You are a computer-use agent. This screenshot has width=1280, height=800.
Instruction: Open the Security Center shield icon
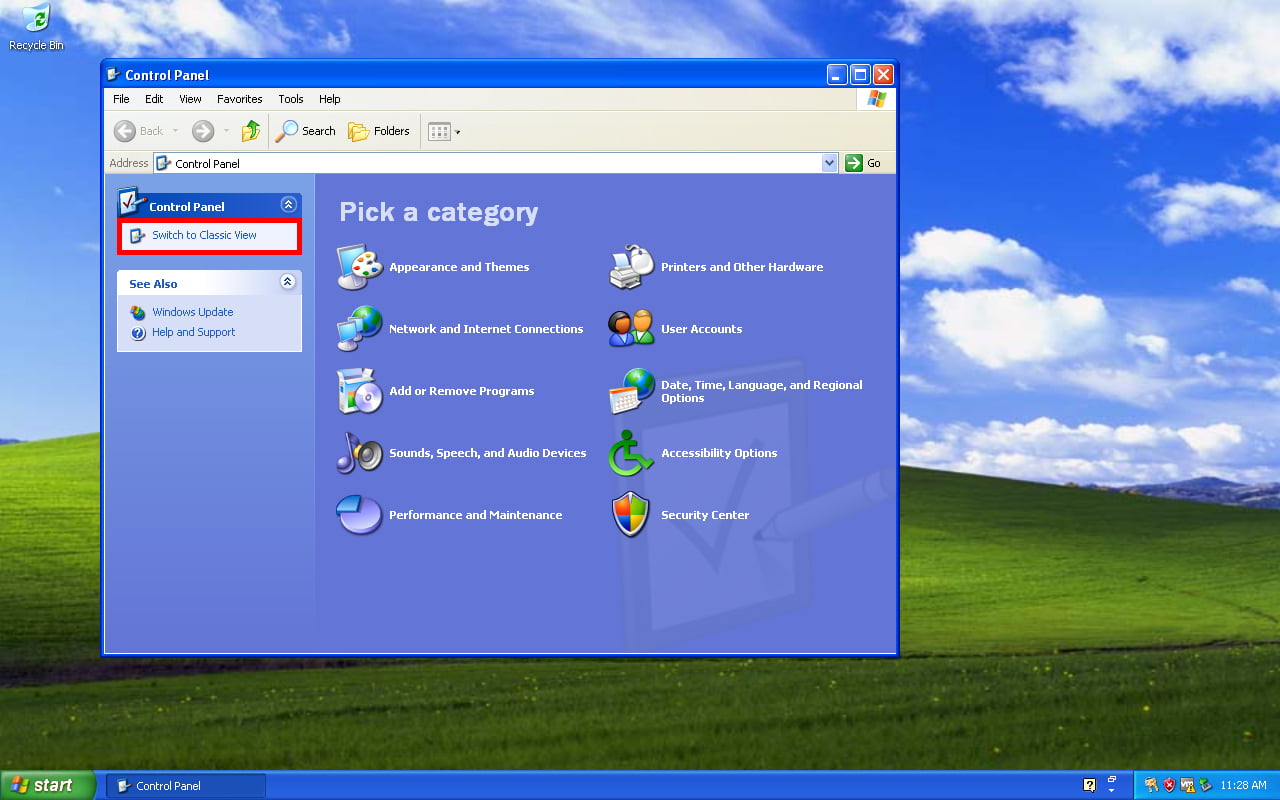(632, 515)
